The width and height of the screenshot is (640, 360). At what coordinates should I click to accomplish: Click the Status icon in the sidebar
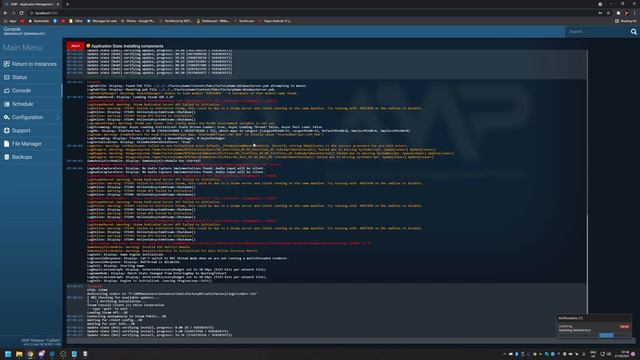[x=7, y=77]
